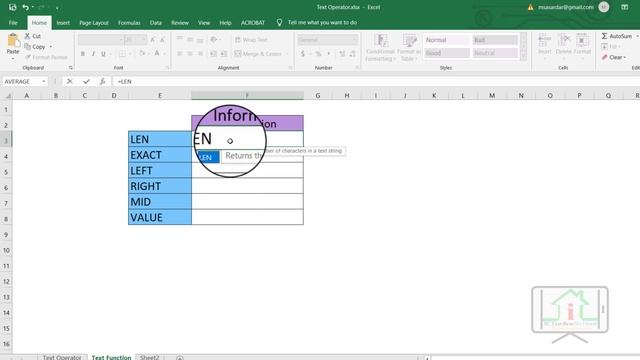Click the Accounting dollar format icon

pos(302,54)
